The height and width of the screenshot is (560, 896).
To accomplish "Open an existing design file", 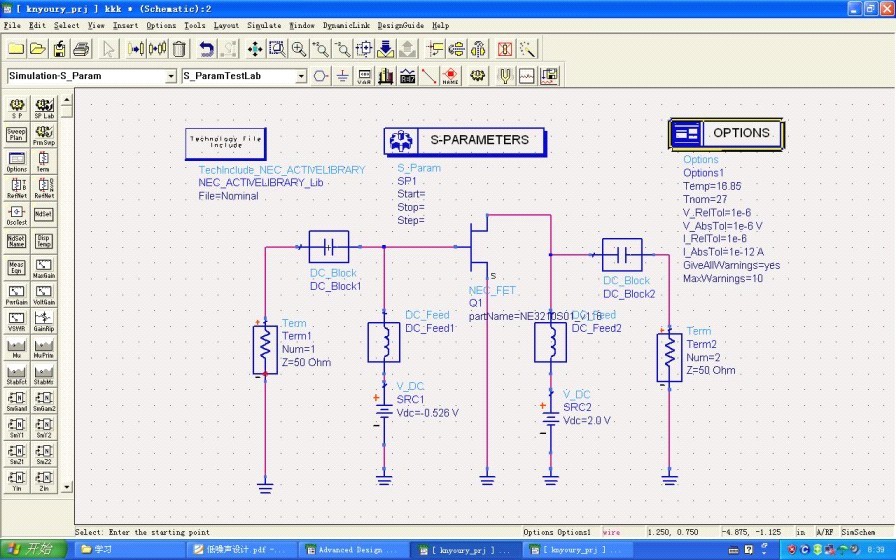I will coord(38,49).
